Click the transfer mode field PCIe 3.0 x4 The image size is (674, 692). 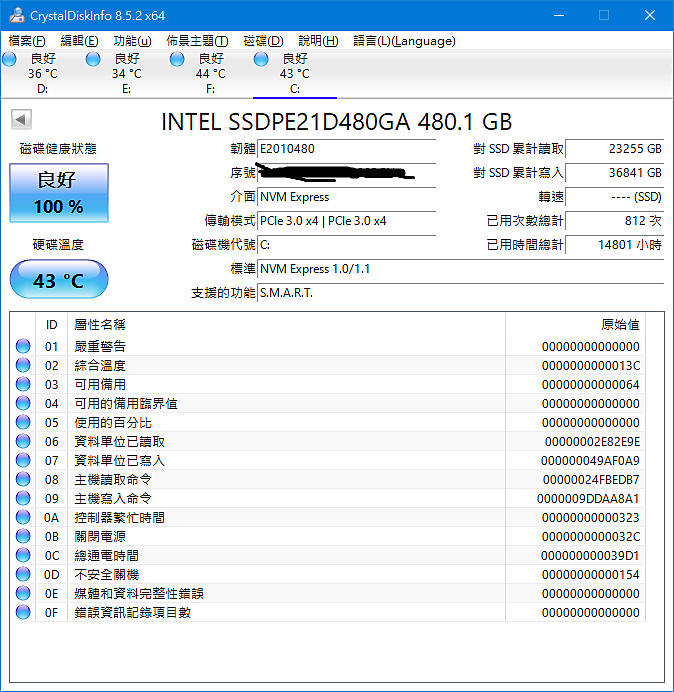pyautogui.click(x=346, y=221)
